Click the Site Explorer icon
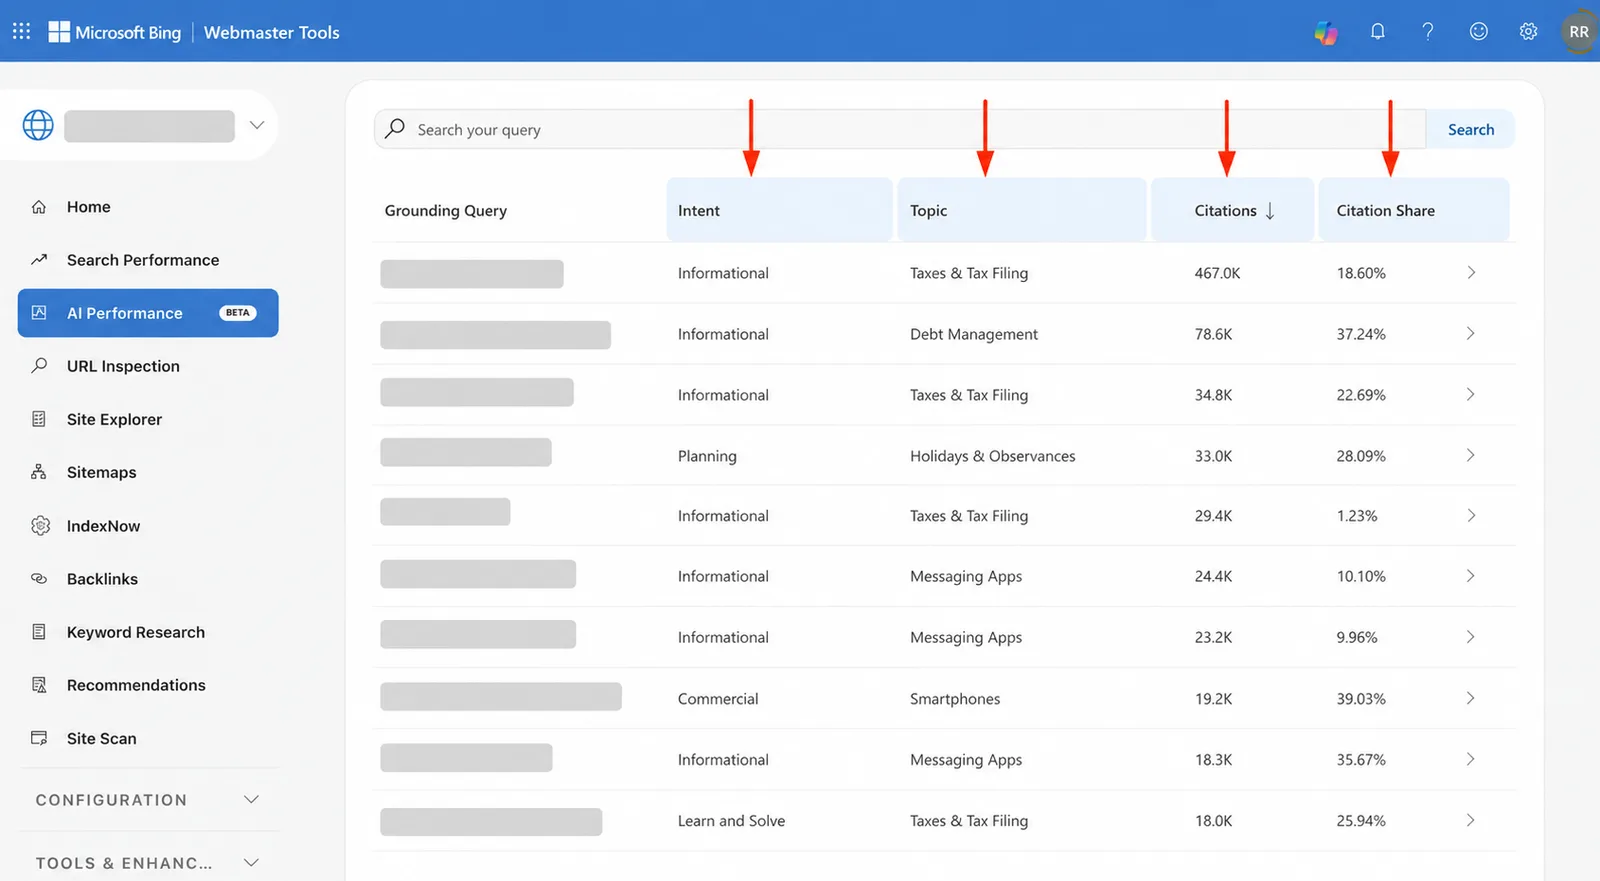1600x881 pixels. click(x=39, y=419)
